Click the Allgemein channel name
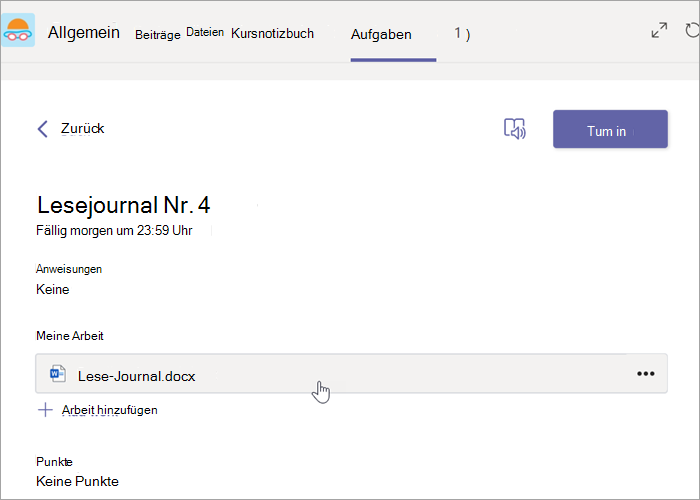The image size is (700, 500). click(84, 32)
